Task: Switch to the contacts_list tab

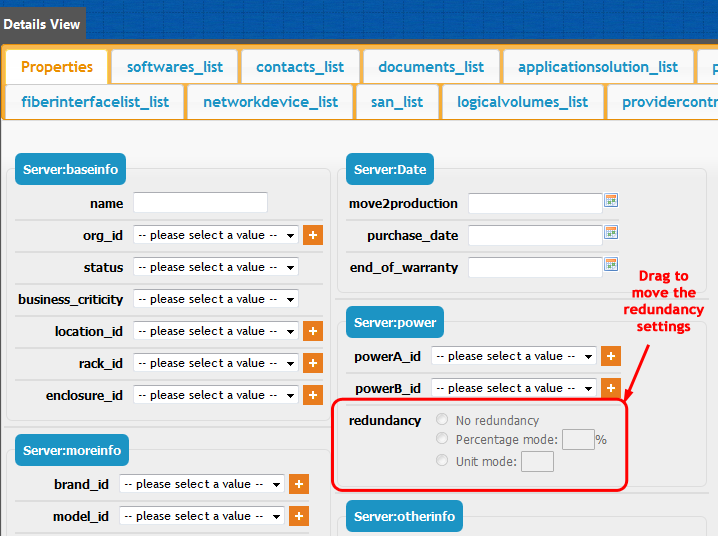Action: 300,67
